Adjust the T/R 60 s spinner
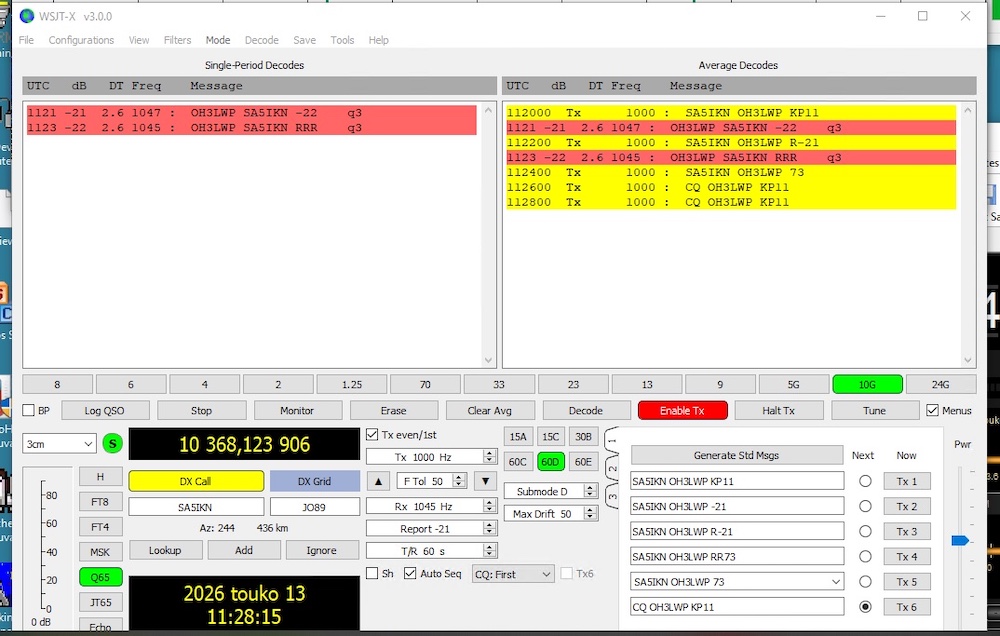Viewport: 1000px width, 636px height. click(489, 551)
